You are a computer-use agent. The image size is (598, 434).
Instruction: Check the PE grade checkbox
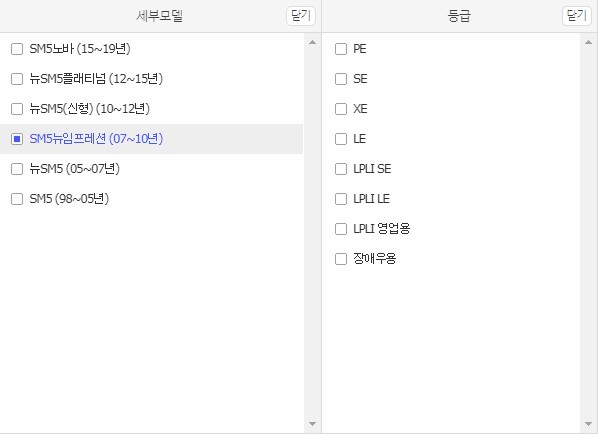click(x=341, y=49)
